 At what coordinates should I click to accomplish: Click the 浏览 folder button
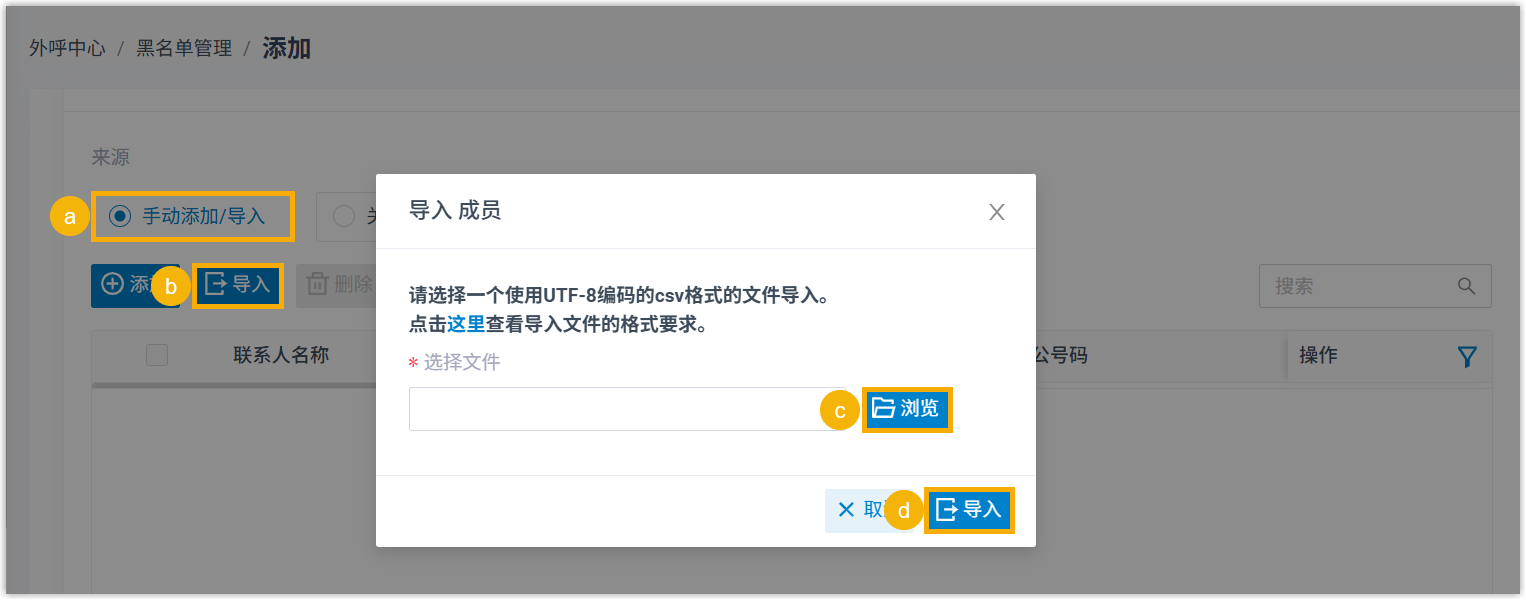[x=907, y=408]
